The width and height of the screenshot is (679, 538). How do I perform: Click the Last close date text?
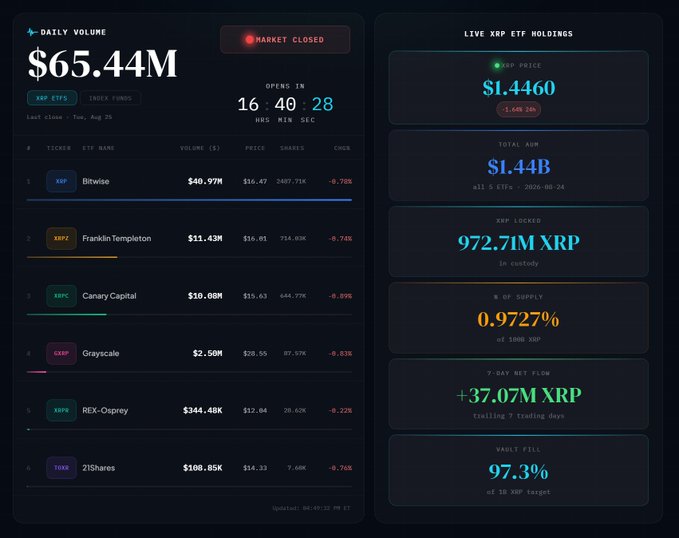click(x=69, y=117)
